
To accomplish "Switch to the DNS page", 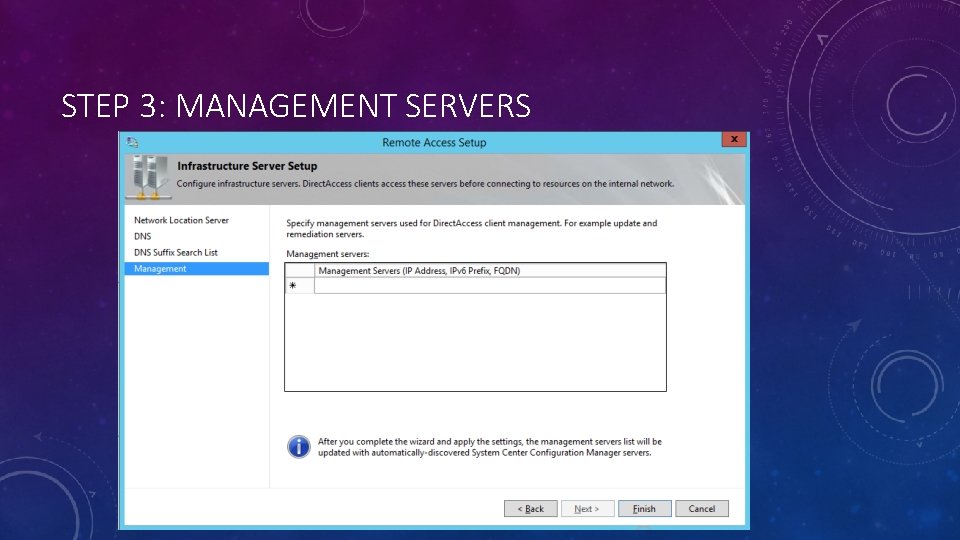I will [143, 236].
